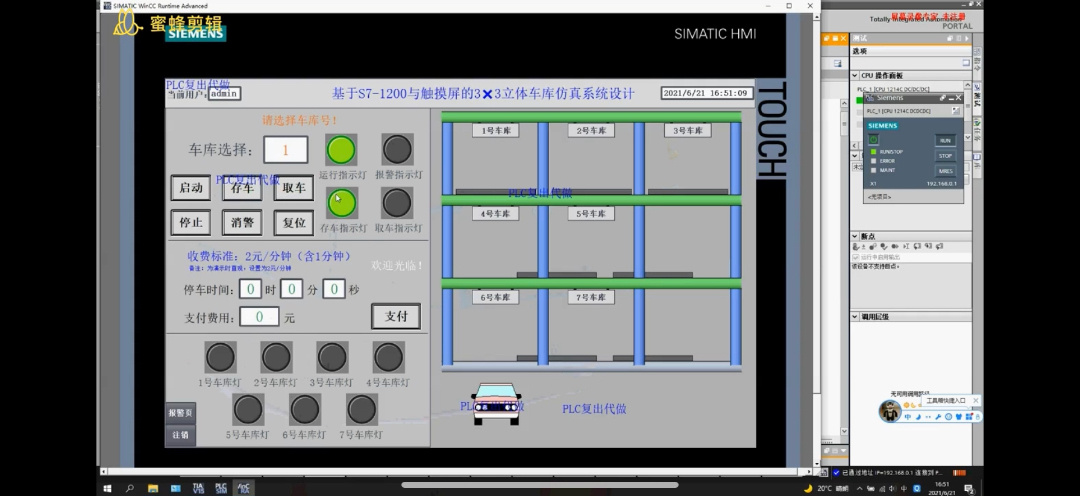Click the 7号车库 label
Screen dimensions: 1080x496
click(x=591, y=297)
